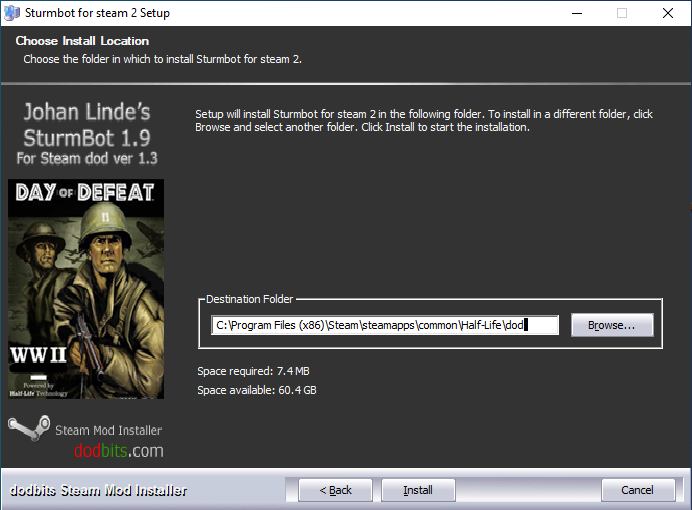Click 'Johan Linde's' heading text

87,112
